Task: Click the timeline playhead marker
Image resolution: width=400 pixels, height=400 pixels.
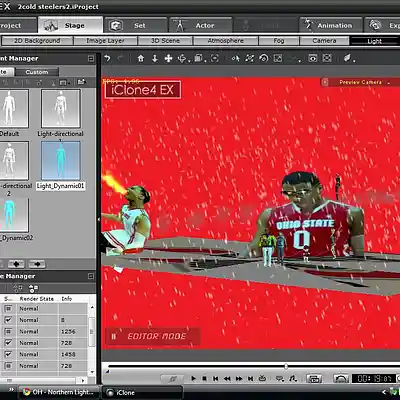Action: pyautogui.click(x=286, y=366)
